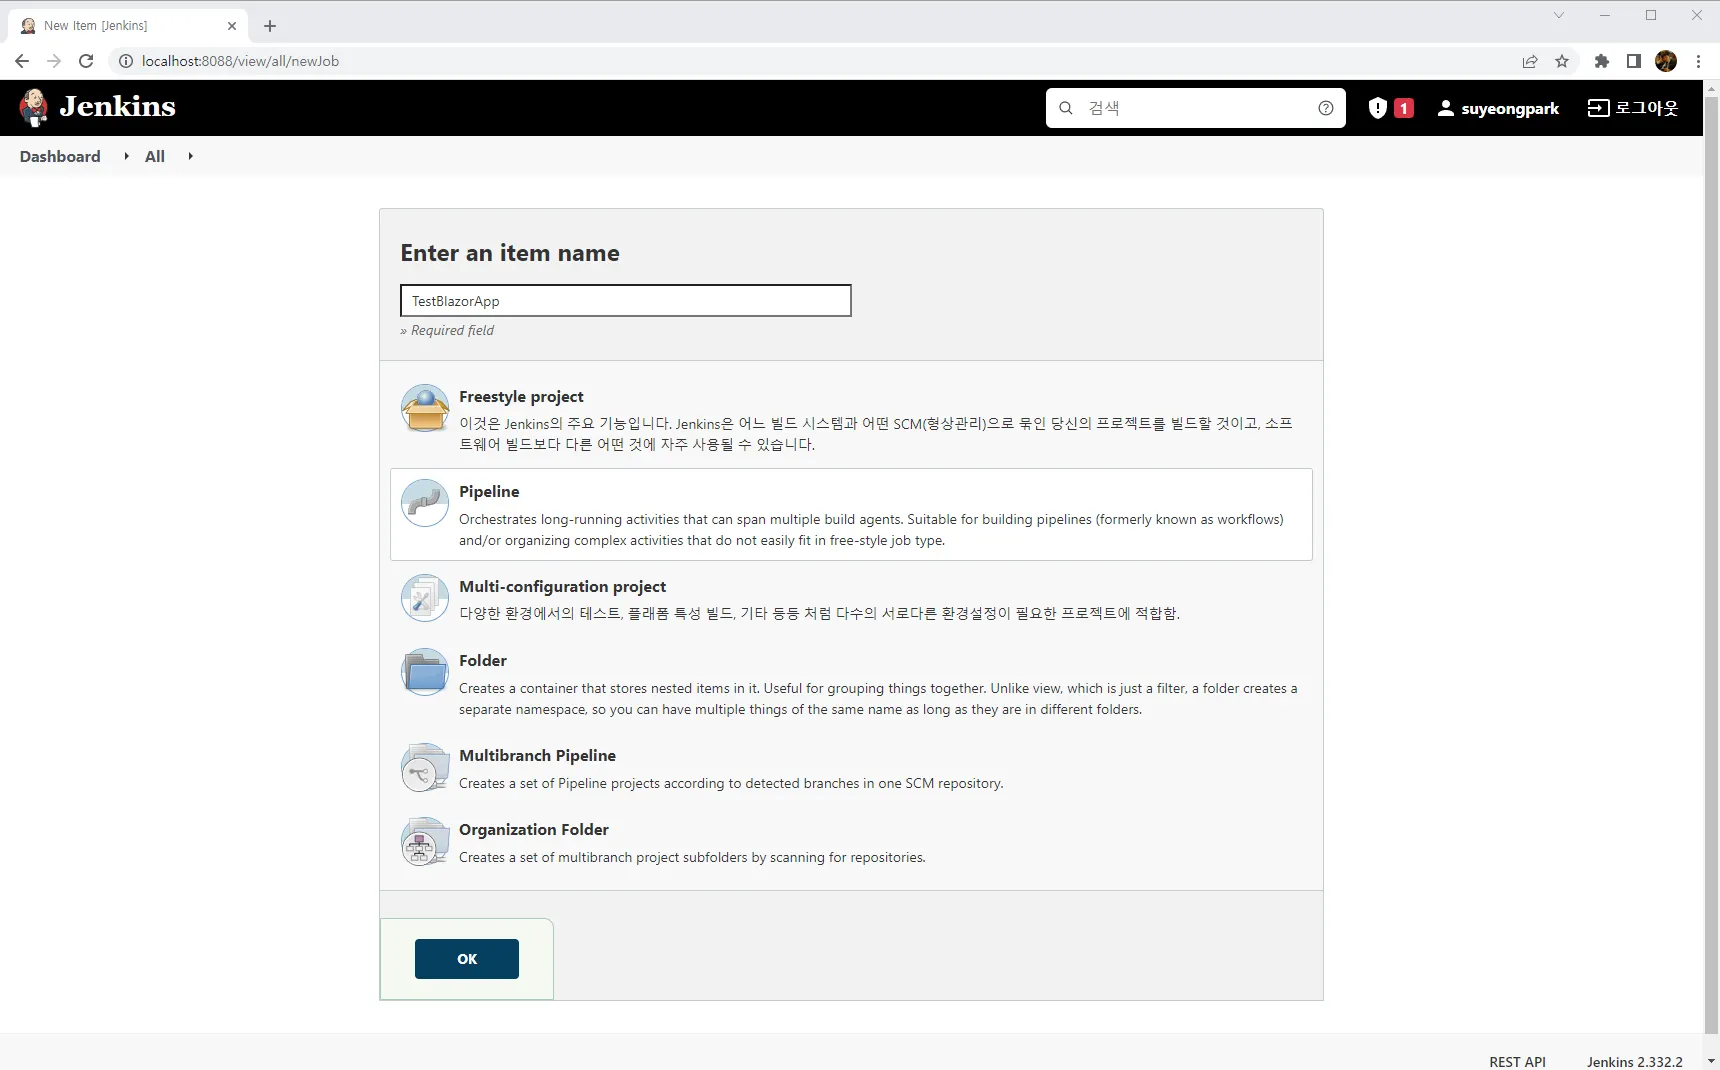Viewport: 1720px width, 1070px height.
Task: Click the localhost address bar URL
Action: [240, 61]
